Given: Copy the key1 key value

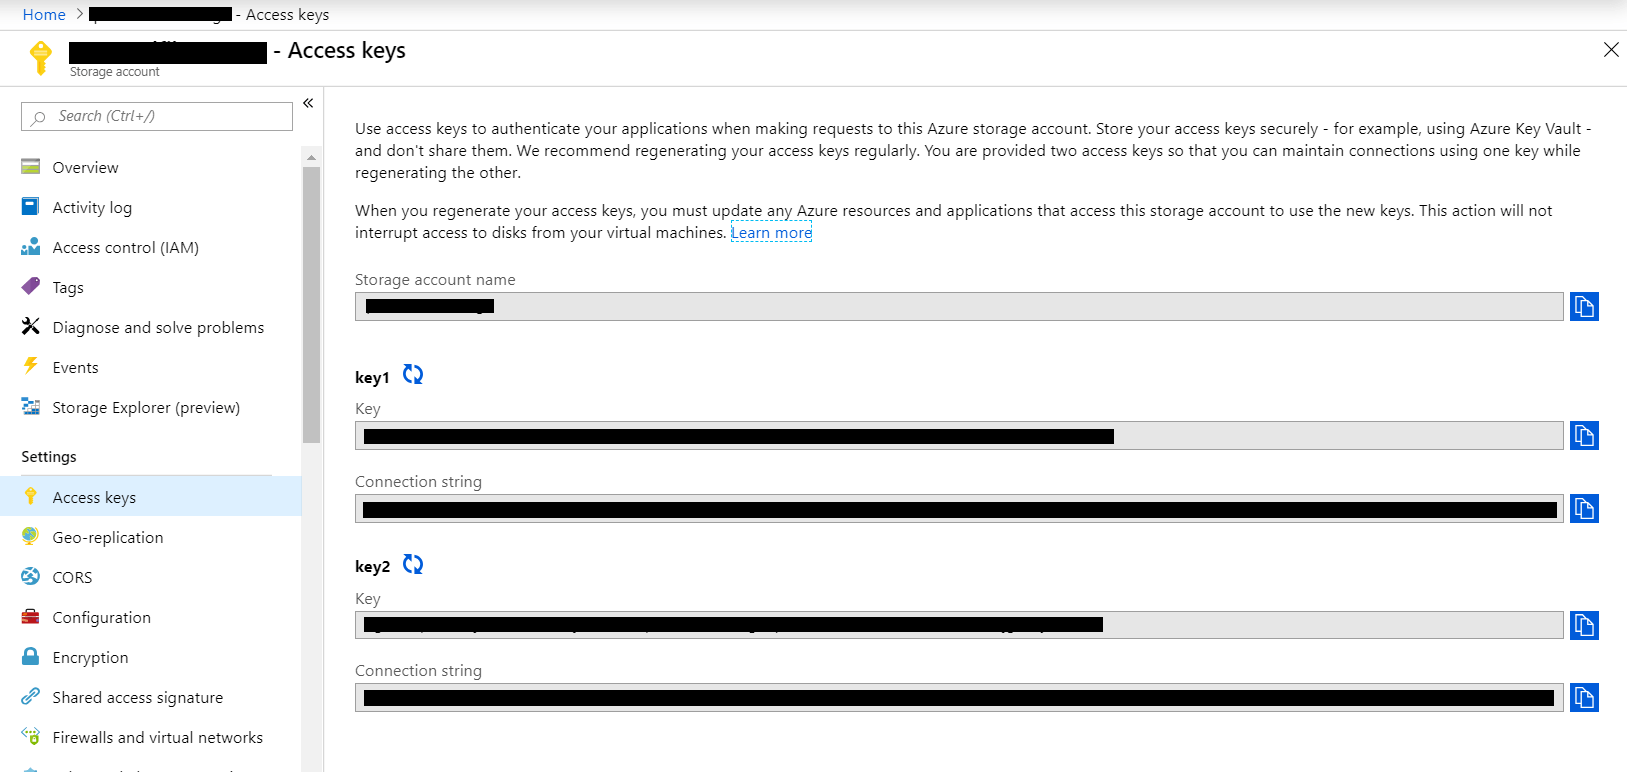Looking at the screenshot, I should 1584,435.
